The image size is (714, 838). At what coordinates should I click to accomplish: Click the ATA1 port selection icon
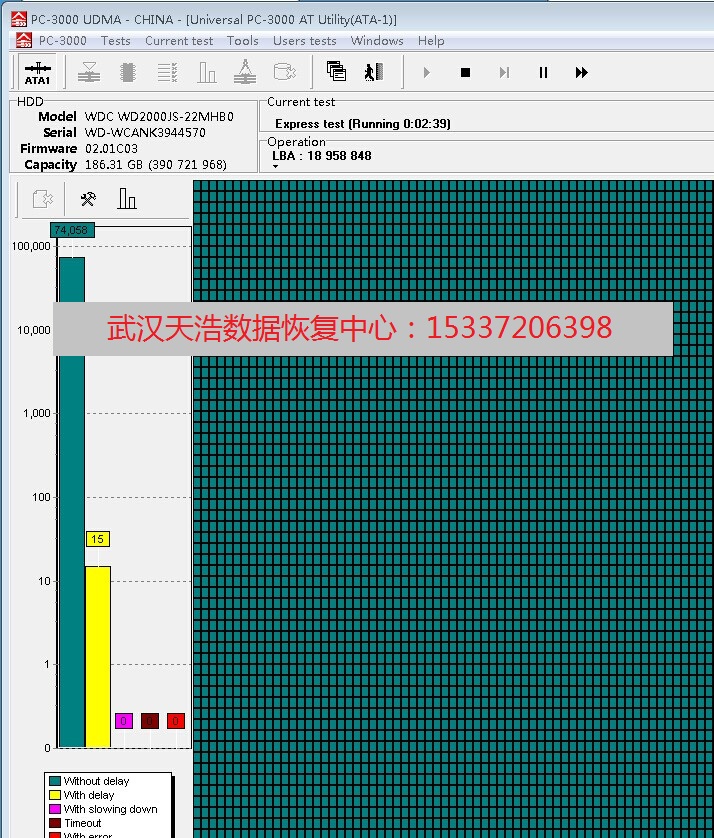point(37,73)
